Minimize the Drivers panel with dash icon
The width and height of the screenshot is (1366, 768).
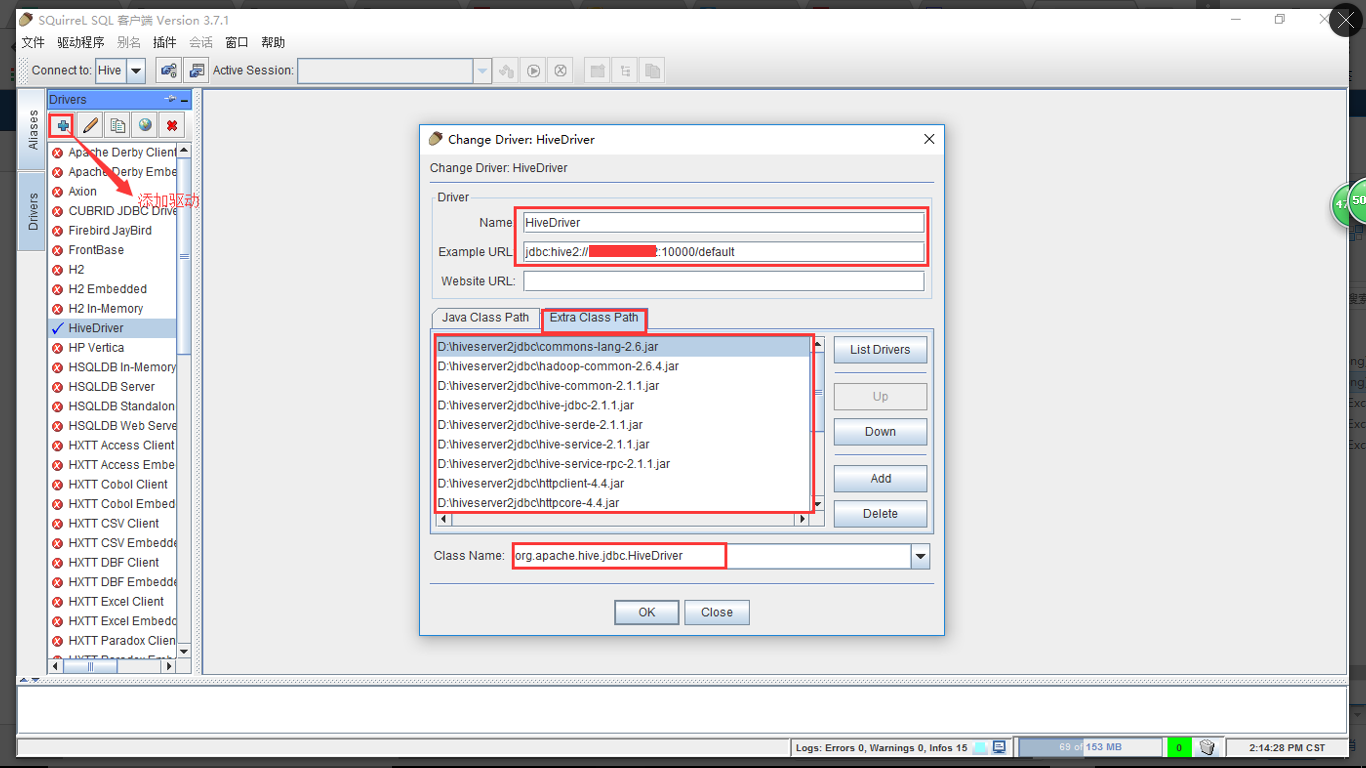[185, 100]
